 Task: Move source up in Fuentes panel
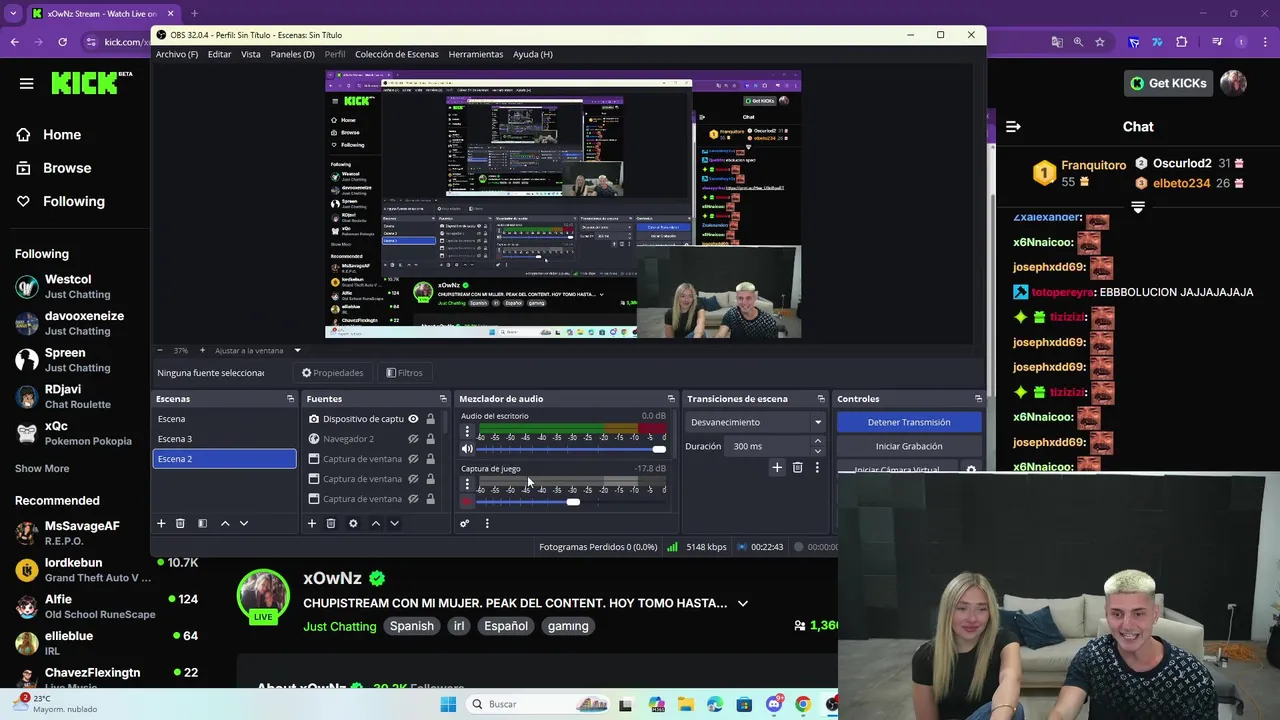[376, 523]
